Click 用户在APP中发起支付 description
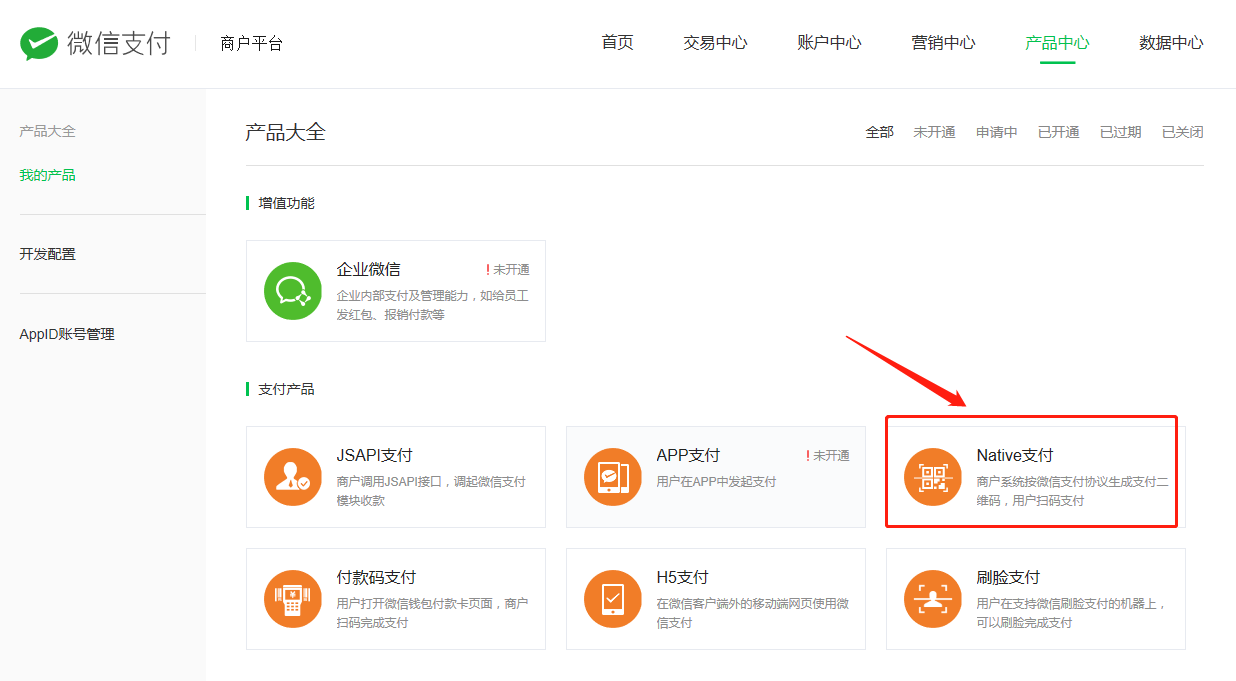The image size is (1236, 681). click(x=717, y=482)
